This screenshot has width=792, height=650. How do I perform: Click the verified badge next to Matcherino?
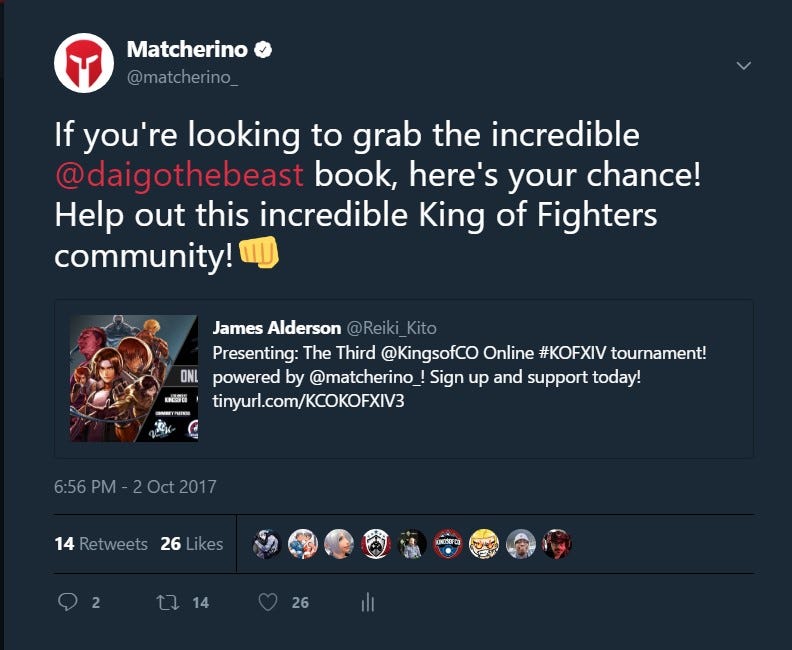263,49
